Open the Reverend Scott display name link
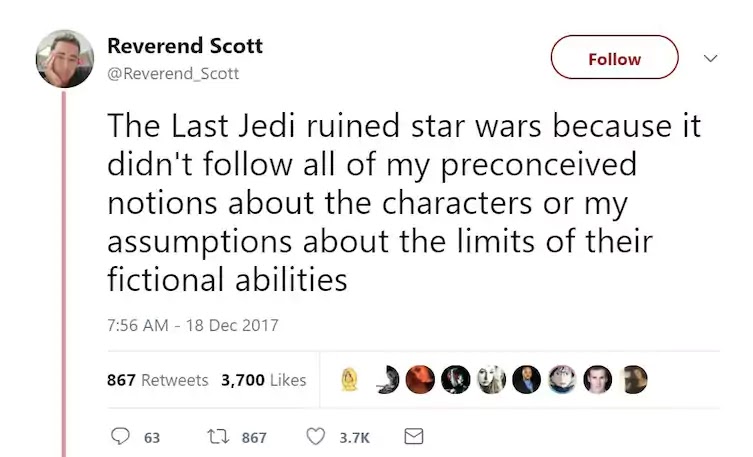753x457 pixels. pyautogui.click(x=184, y=46)
